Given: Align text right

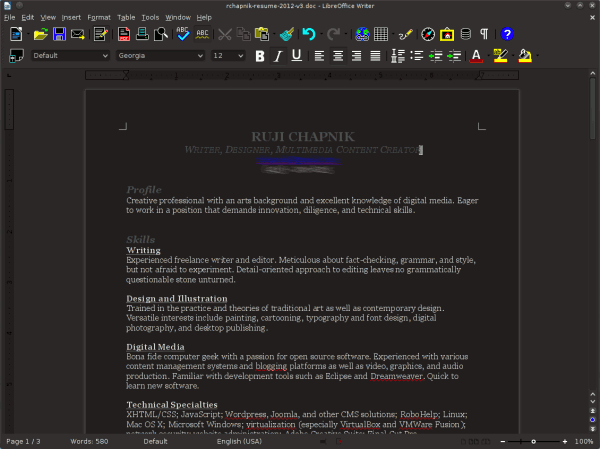Looking at the screenshot, I should (x=357, y=56).
